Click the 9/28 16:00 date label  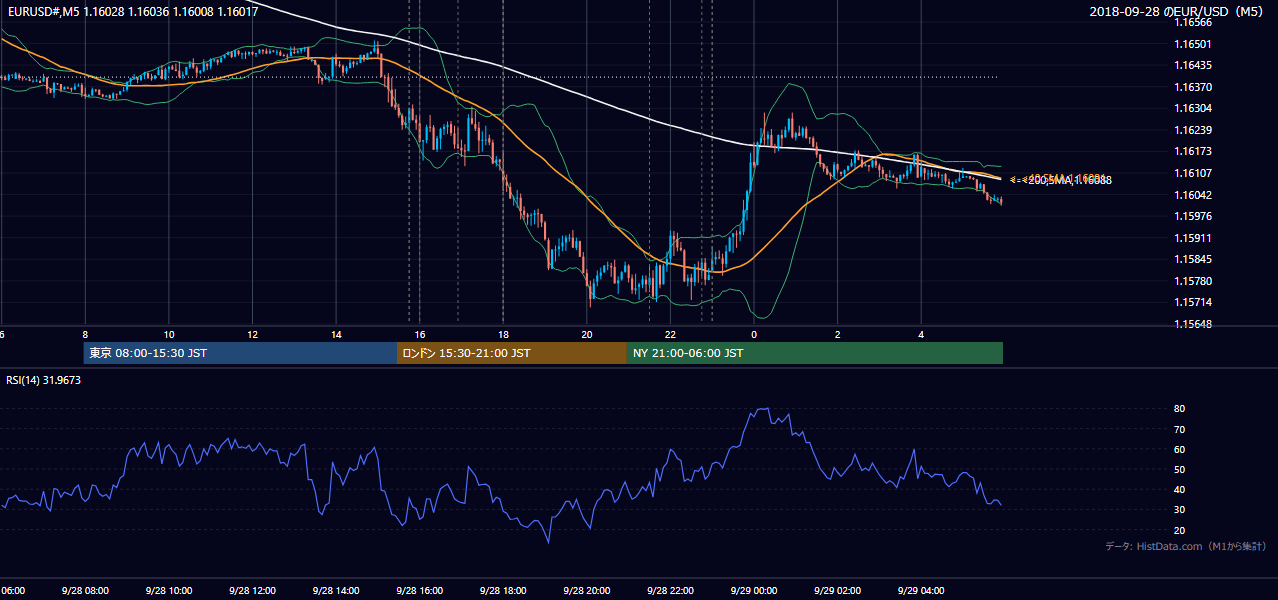coord(419,590)
